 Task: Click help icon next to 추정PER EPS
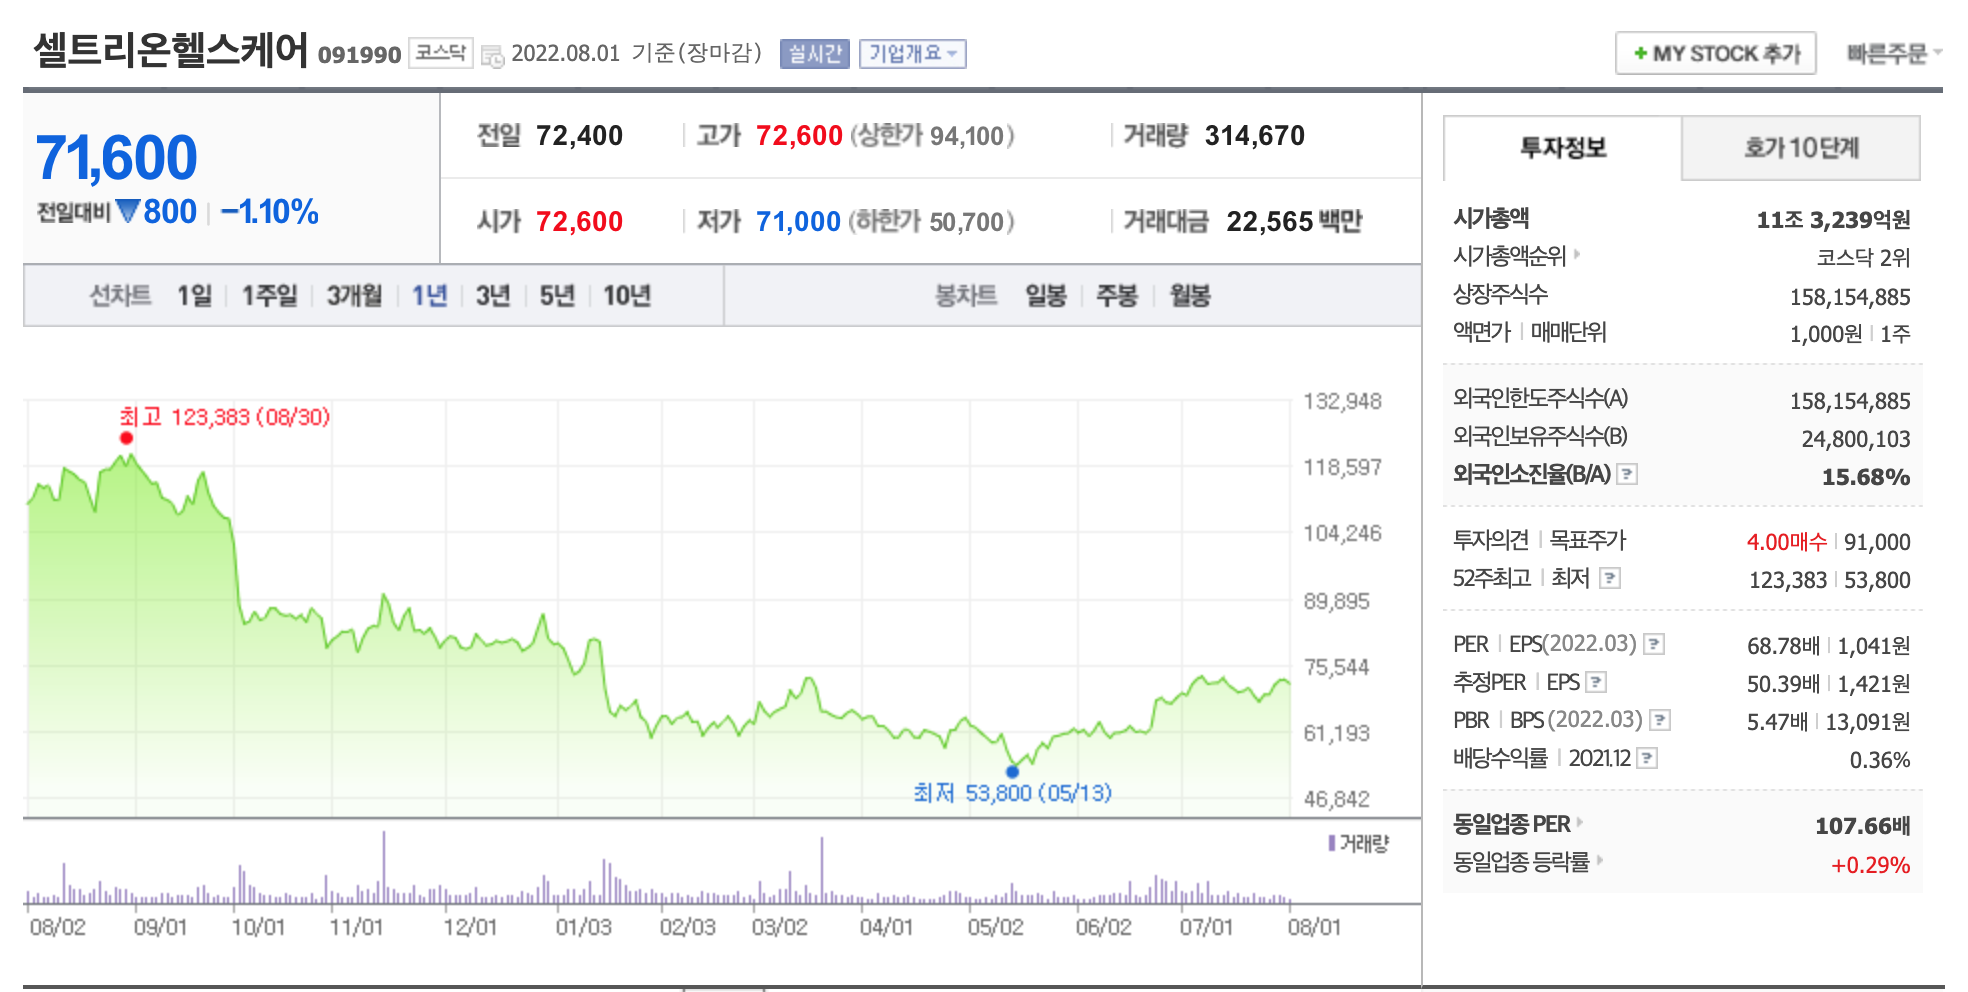click(x=1596, y=682)
